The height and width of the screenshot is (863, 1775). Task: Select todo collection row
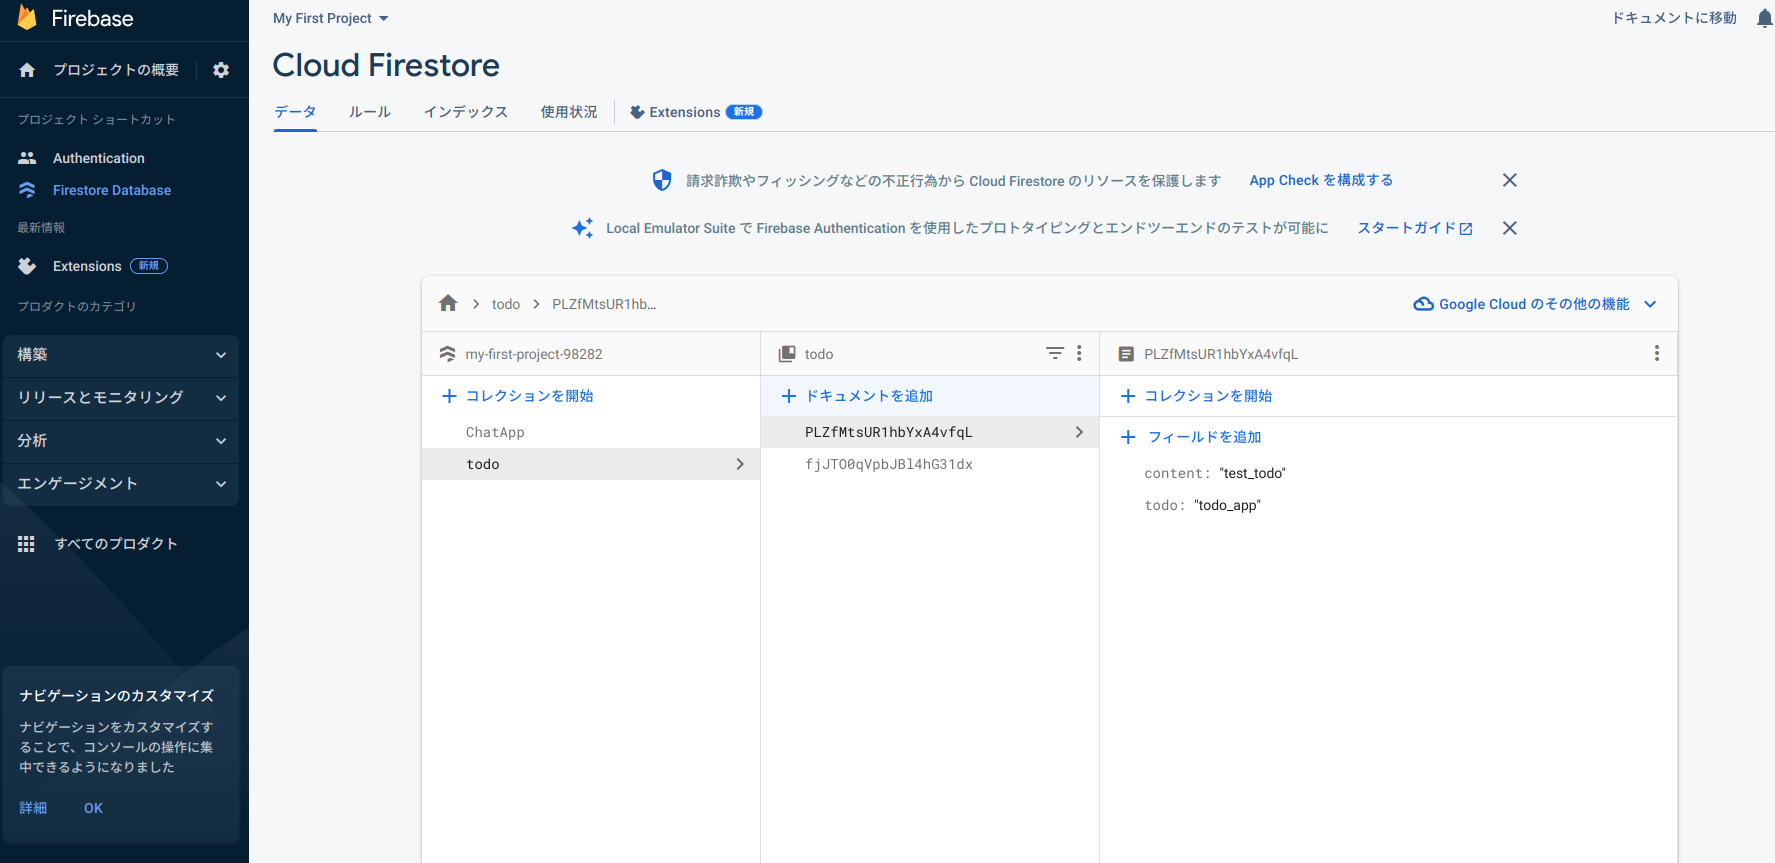coord(591,464)
